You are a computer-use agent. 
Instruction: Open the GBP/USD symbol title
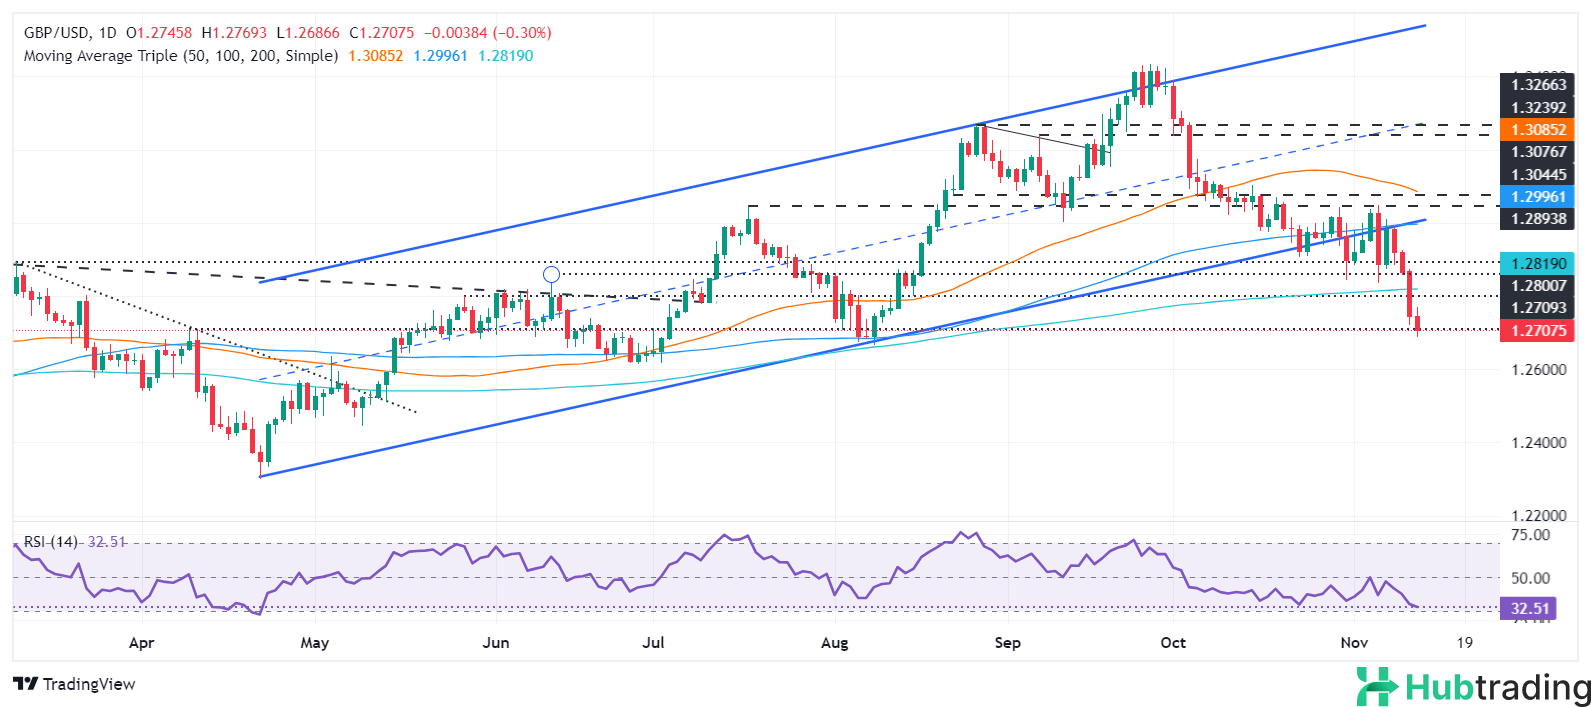pos(57,33)
